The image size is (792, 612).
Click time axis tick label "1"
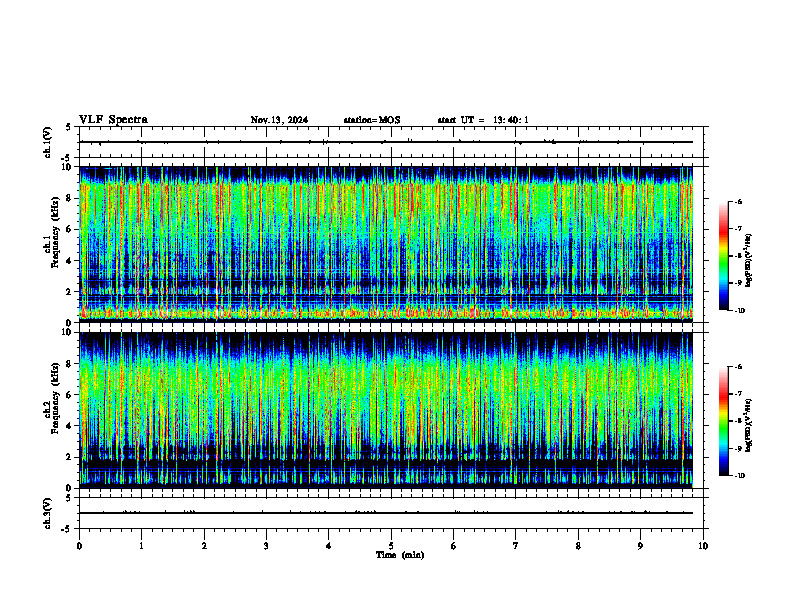click(x=141, y=546)
